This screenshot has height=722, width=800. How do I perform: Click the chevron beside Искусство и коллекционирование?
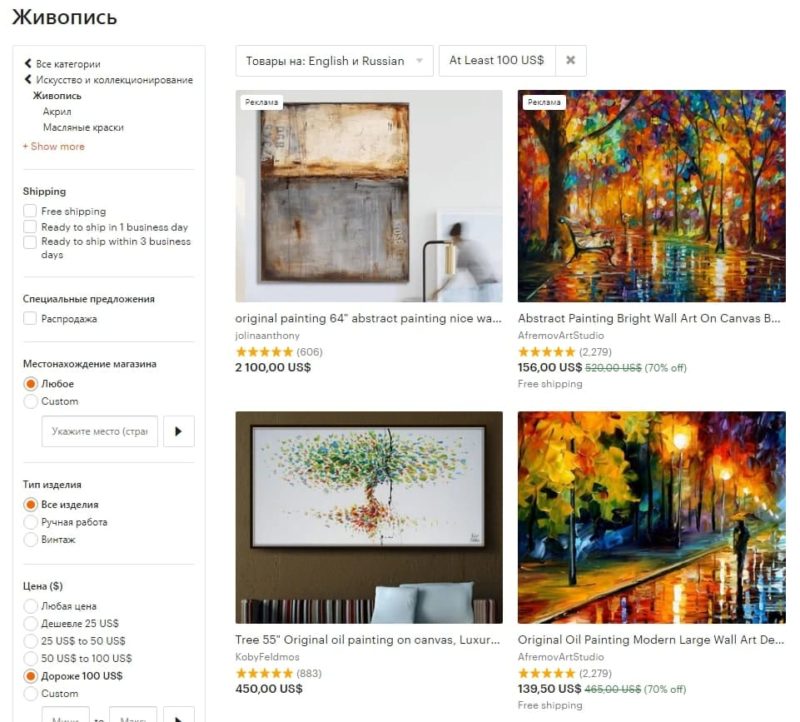coord(28,80)
